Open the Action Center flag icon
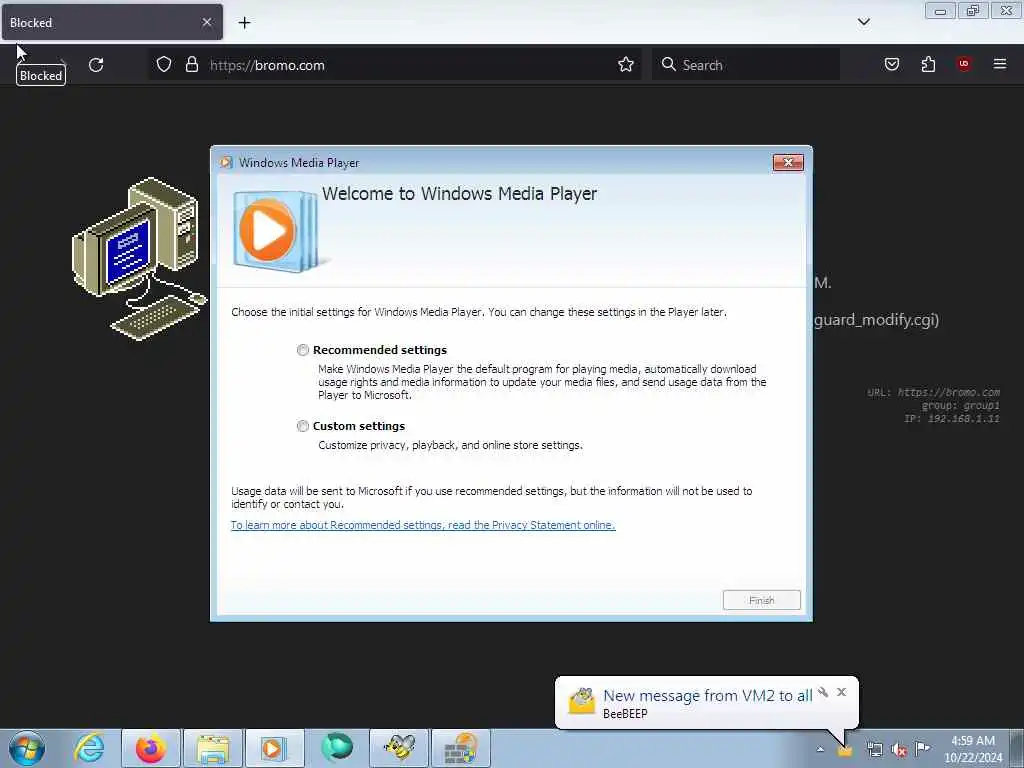 coord(922,748)
